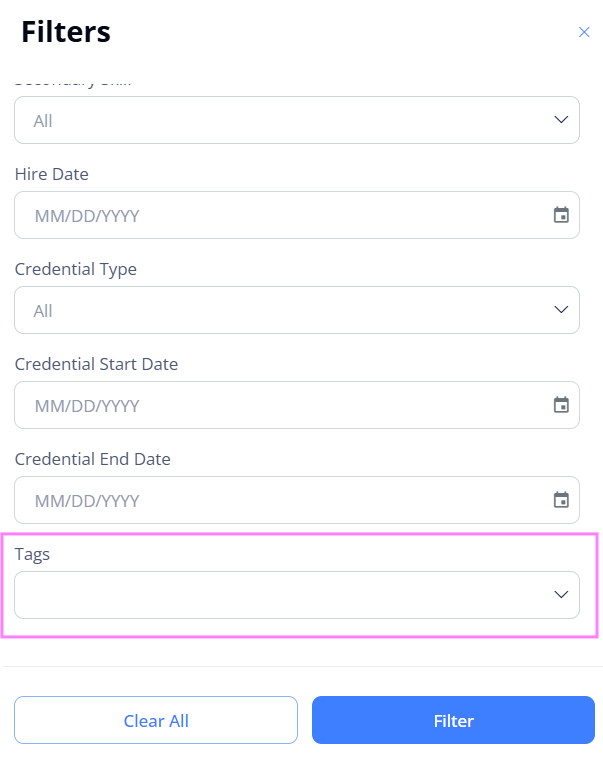Open the Credential End Date calendar icon
Image resolution: width=603 pixels, height=759 pixels.
561,500
